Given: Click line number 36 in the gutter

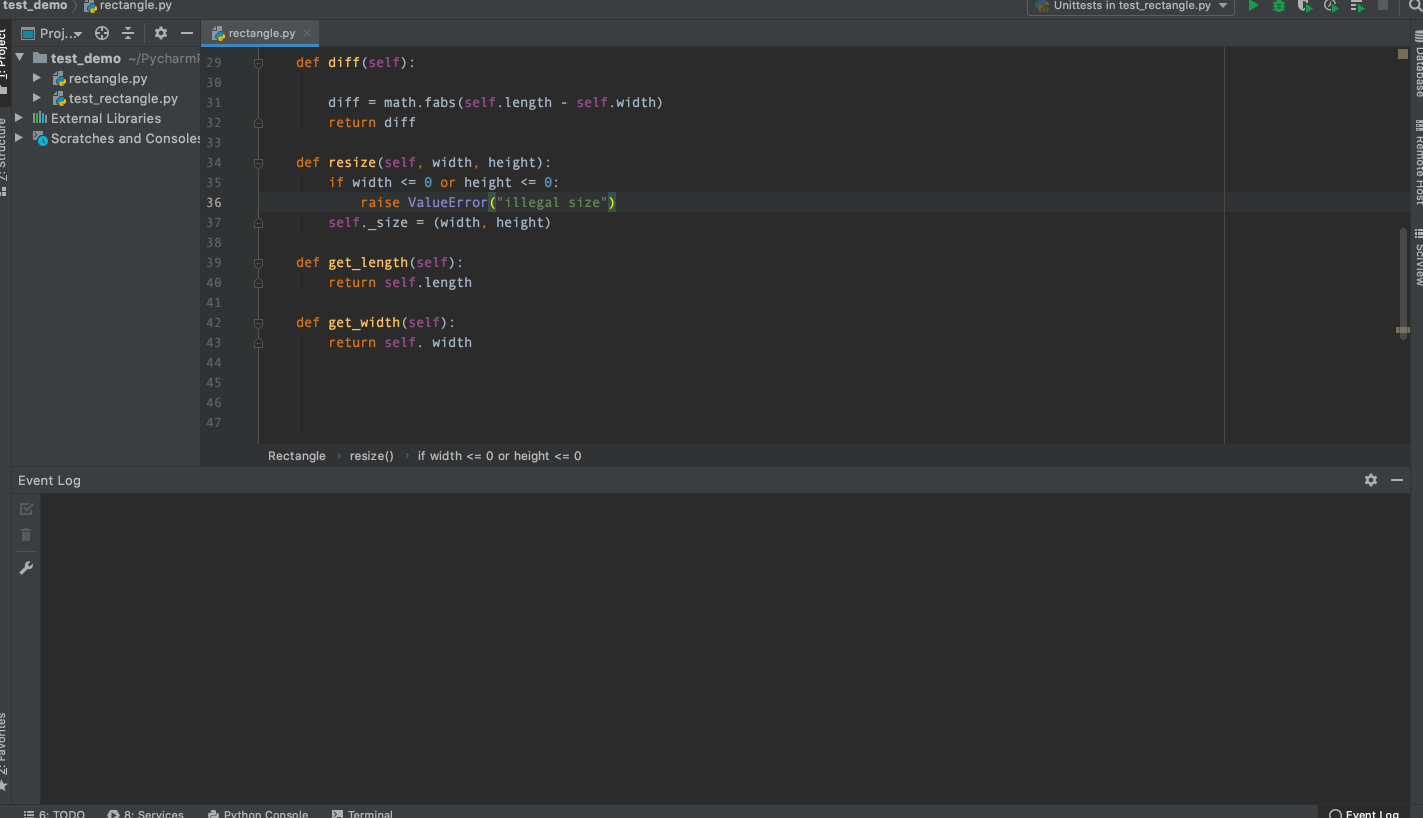Looking at the screenshot, I should (214, 202).
